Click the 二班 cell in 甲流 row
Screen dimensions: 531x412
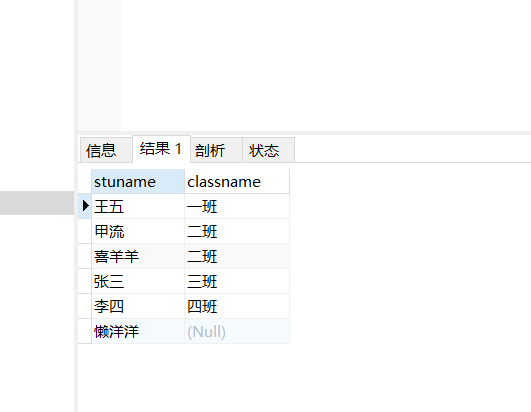click(237, 231)
